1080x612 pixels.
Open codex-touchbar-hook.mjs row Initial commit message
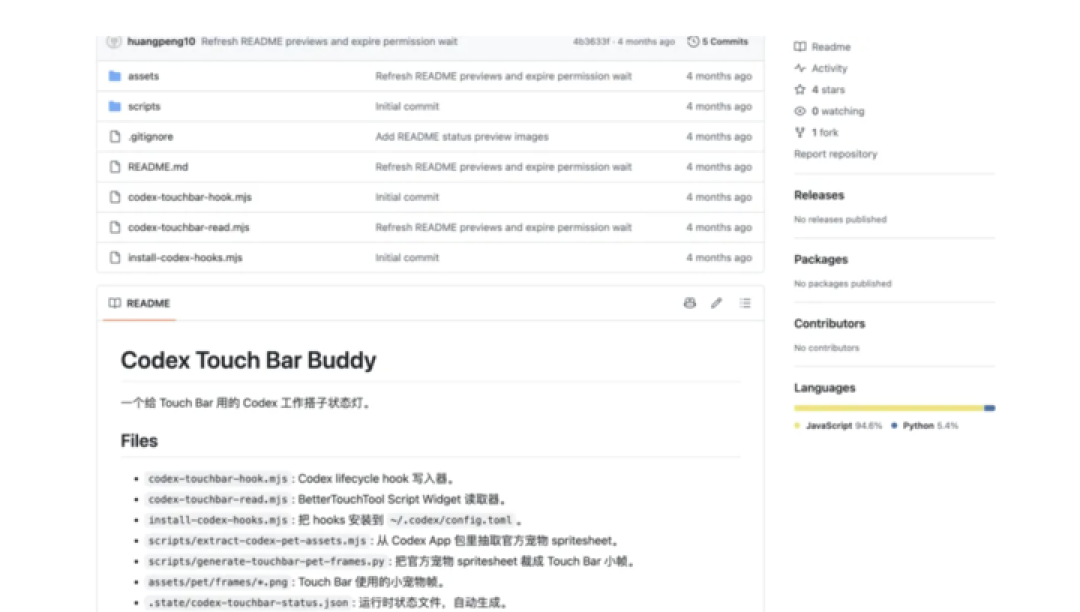(x=407, y=197)
